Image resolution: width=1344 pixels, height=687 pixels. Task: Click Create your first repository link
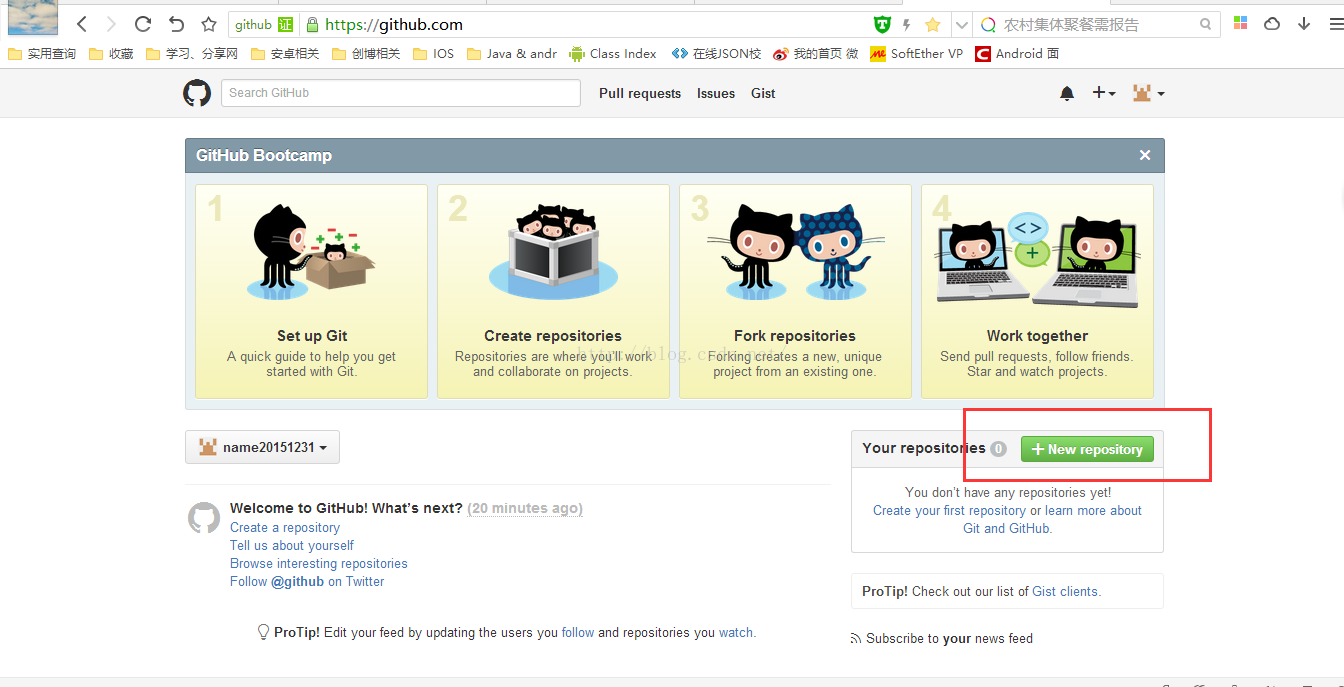949,510
